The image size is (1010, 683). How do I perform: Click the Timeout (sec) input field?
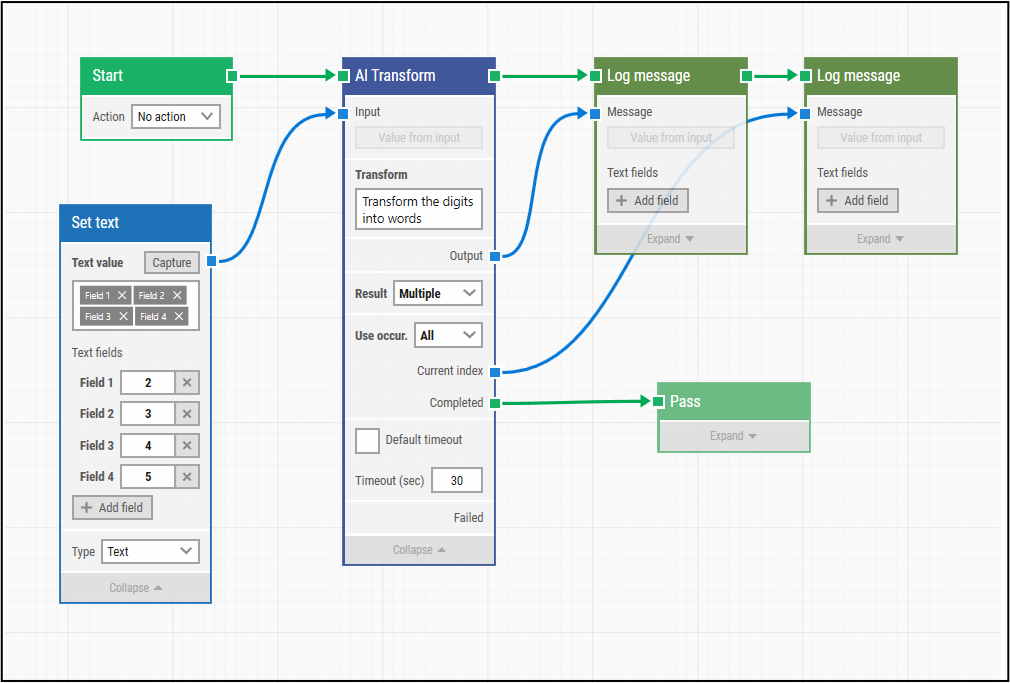coord(457,480)
